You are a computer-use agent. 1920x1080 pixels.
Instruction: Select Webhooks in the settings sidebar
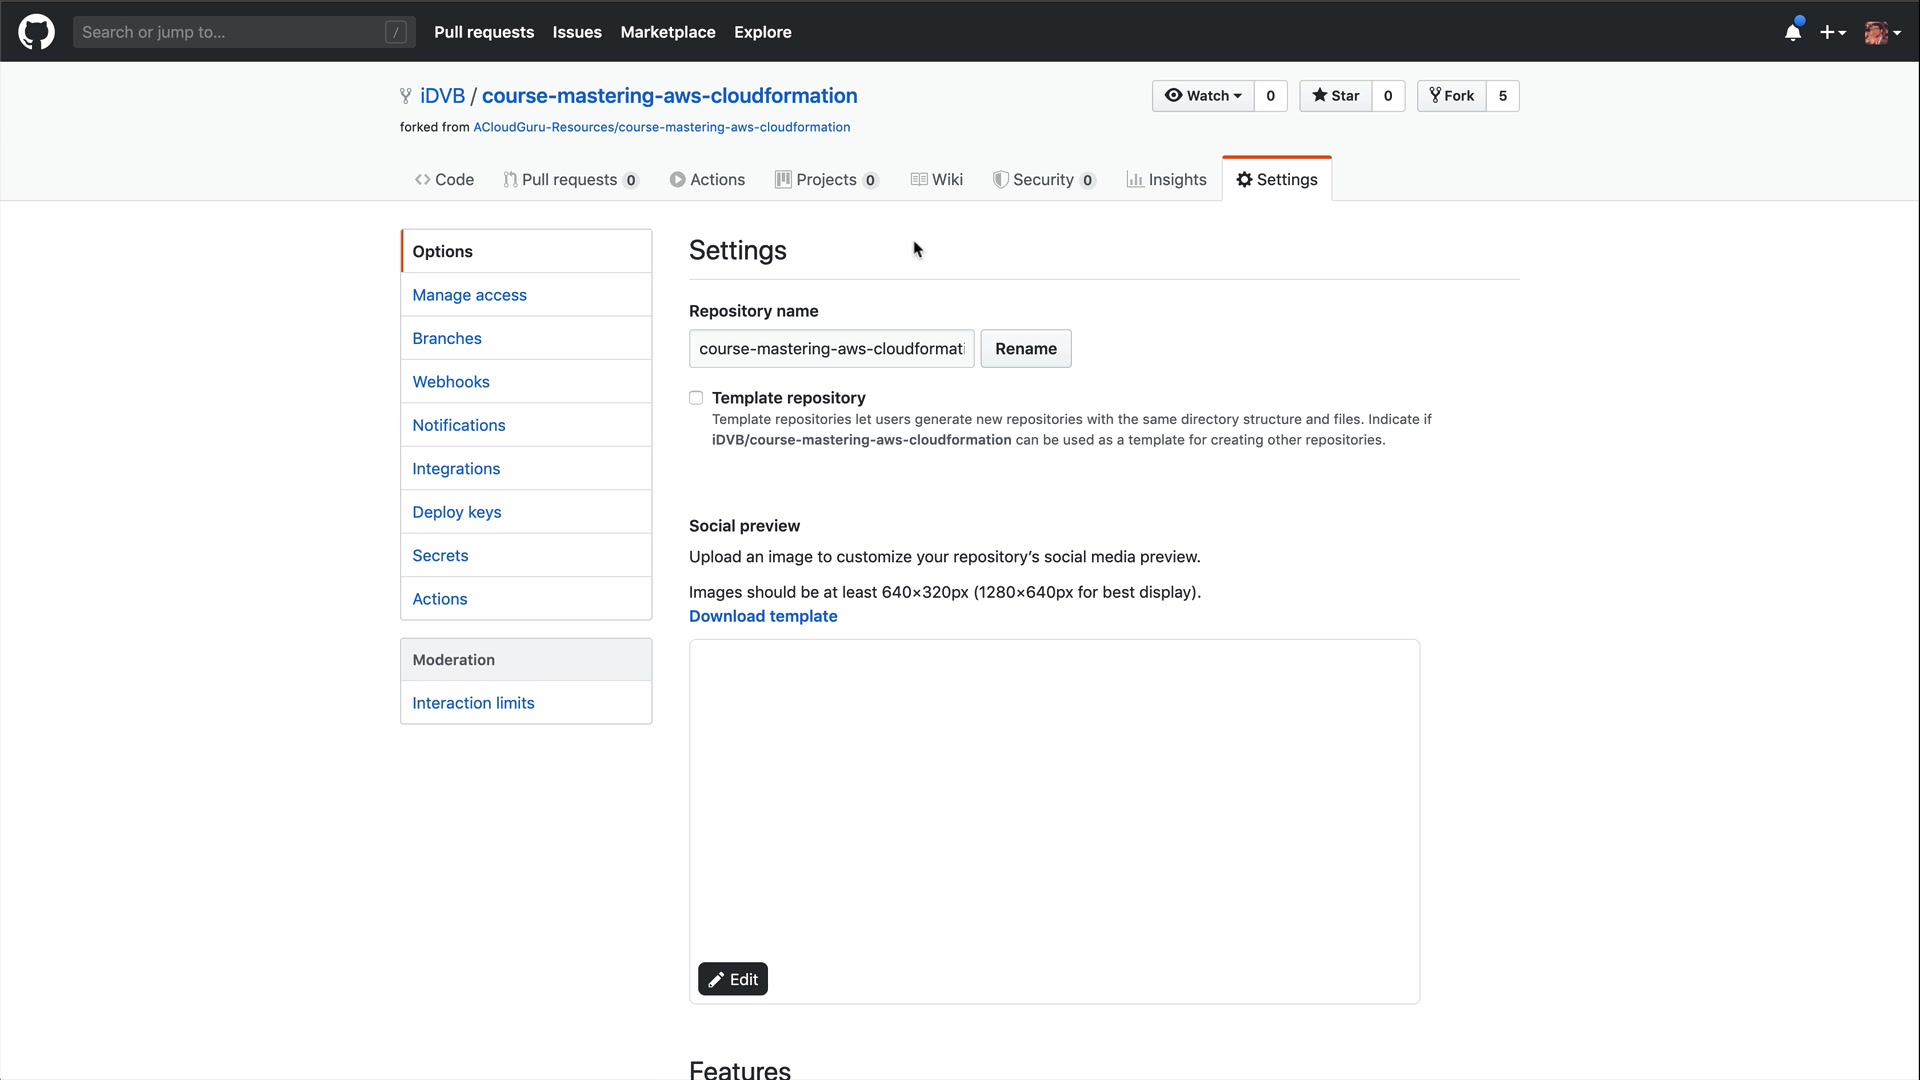(451, 382)
